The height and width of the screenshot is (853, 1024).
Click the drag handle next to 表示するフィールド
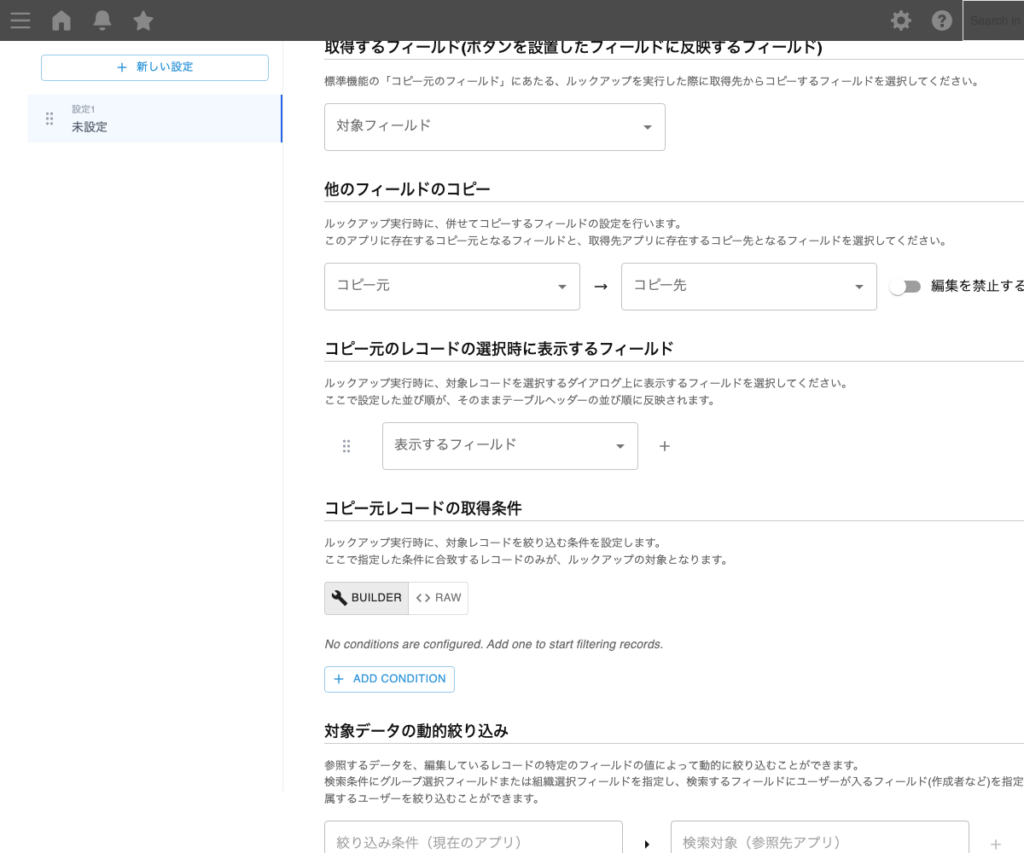[x=346, y=446]
